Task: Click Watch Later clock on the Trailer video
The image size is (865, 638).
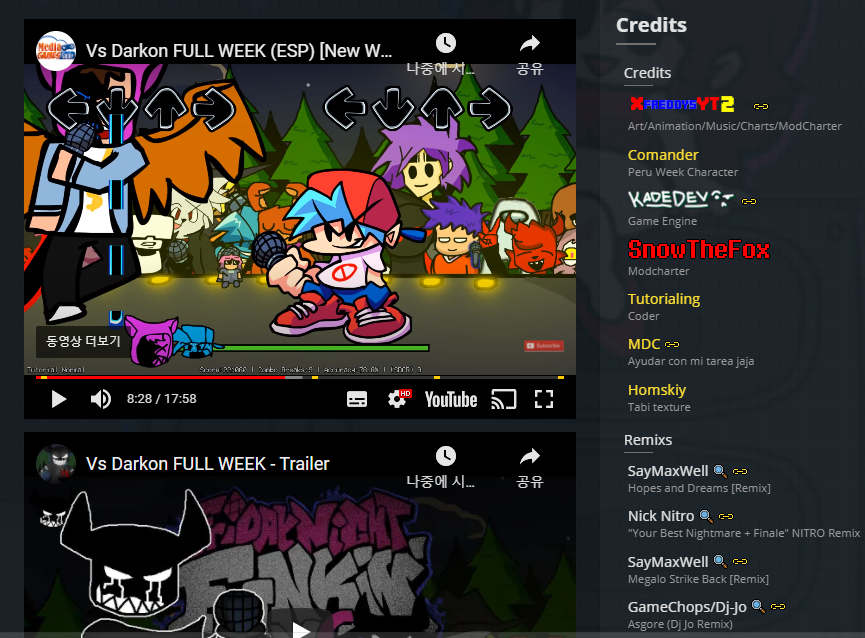Action: click(x=446, y=456)
